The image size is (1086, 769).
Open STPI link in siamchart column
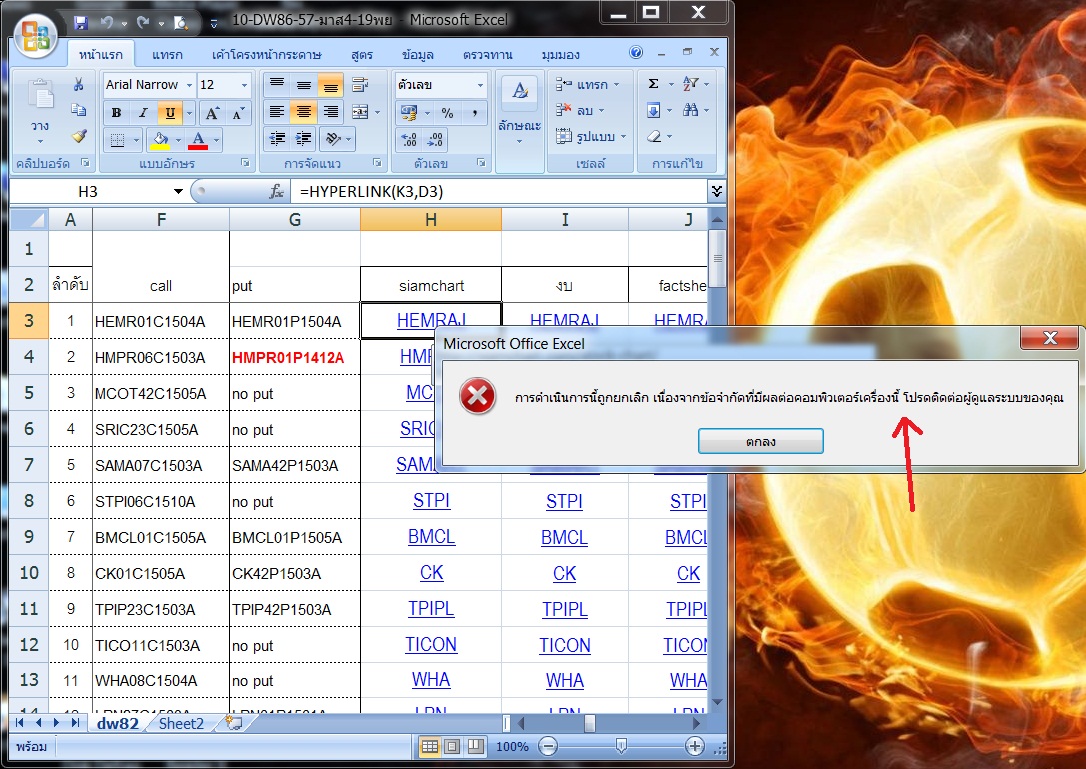click(431, 501)
